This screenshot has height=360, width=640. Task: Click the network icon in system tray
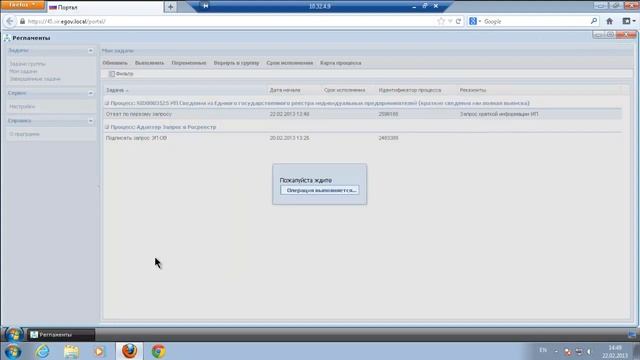coord(579,351)
